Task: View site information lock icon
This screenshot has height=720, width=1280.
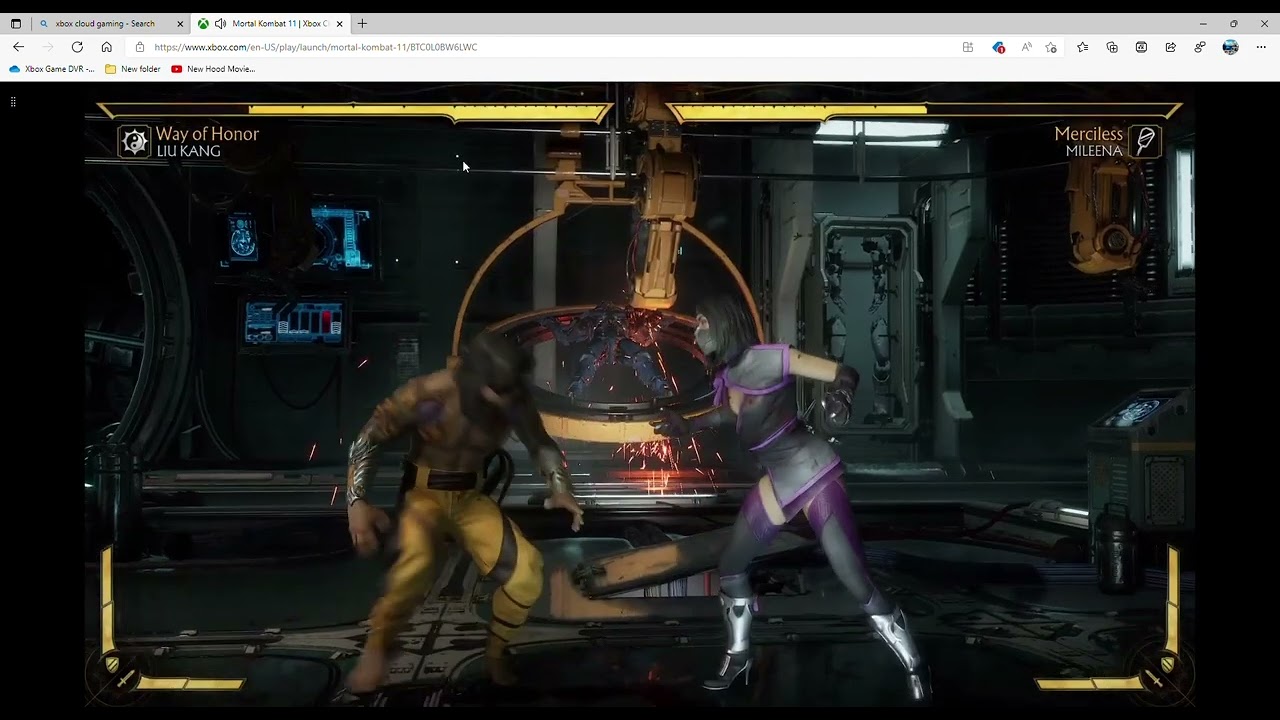Action: [x=140, y=47]
